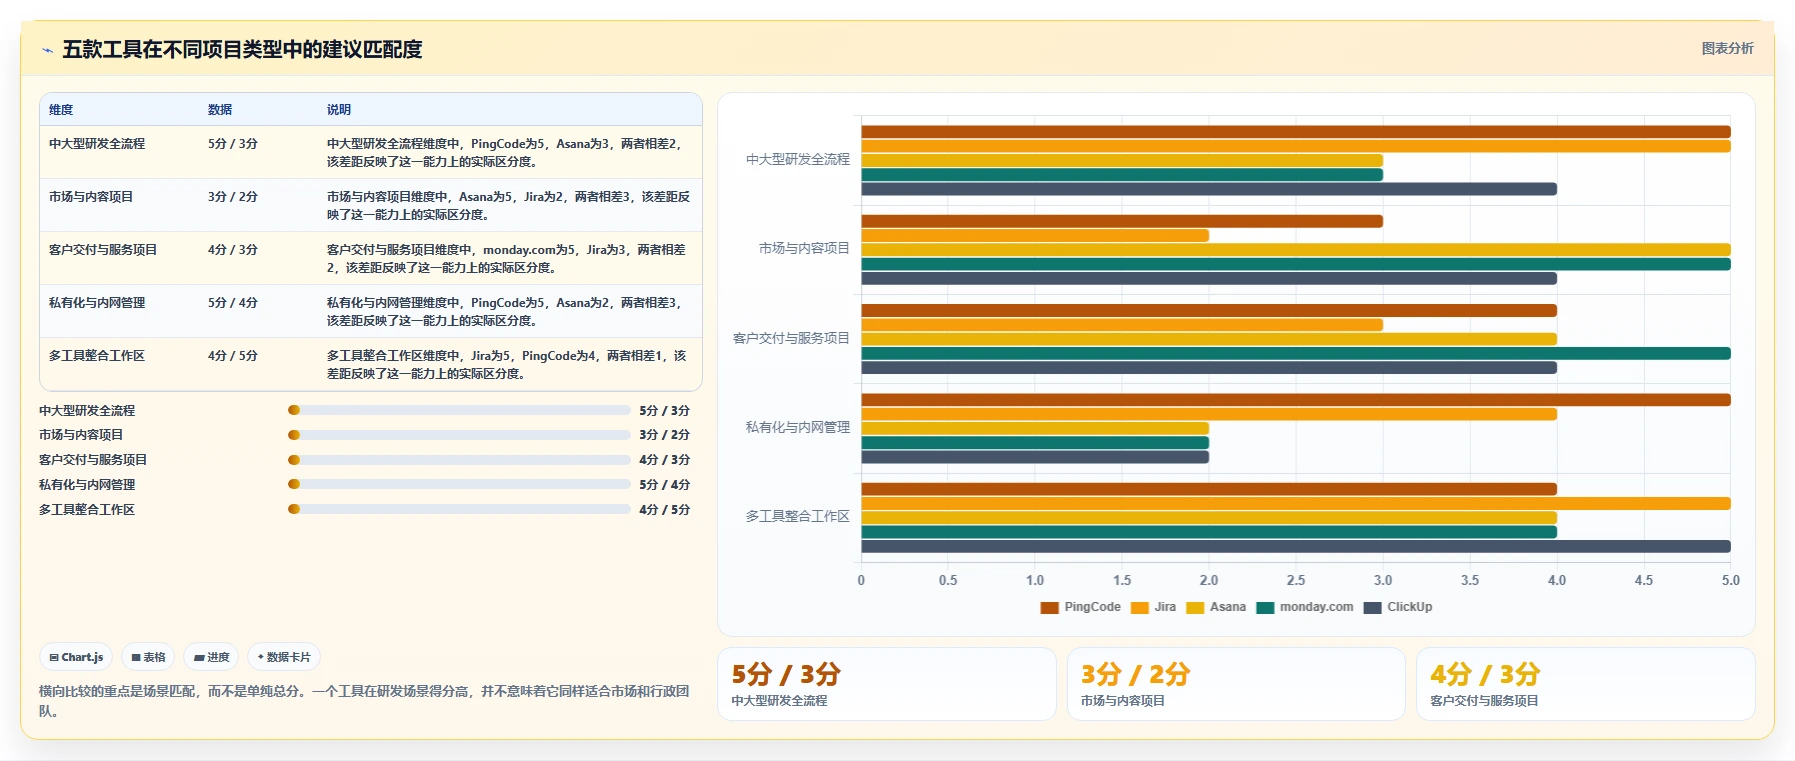
Task: Open the 4分 / 3分 客户交付与服务项目 data card
Action: click(x=1585, y=684)
